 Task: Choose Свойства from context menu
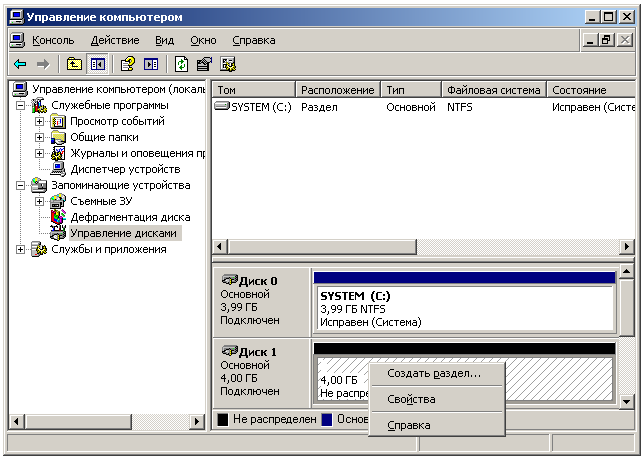437,399
